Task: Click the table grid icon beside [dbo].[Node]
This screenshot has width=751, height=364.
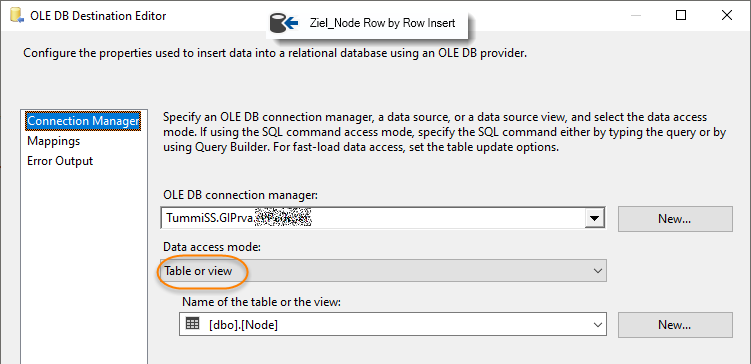Action: (x=193, y=324)
